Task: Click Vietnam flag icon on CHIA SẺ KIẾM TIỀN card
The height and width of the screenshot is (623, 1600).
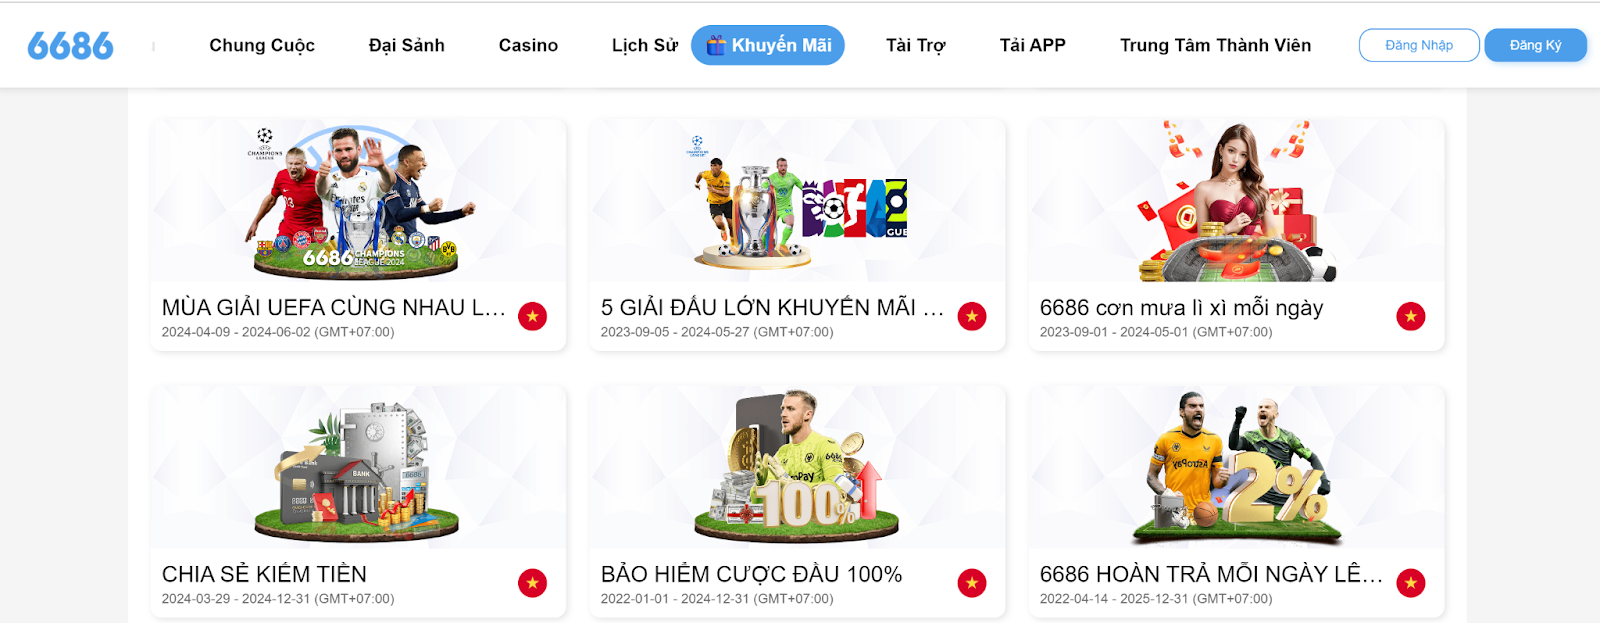Action: tap(533, 583)
